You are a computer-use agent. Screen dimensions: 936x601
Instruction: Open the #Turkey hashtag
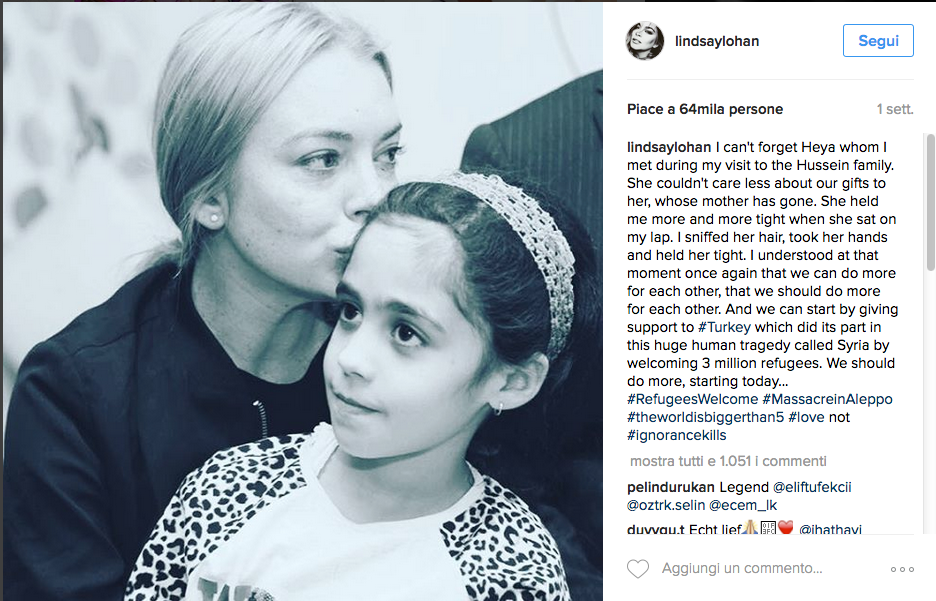point(724,327)
